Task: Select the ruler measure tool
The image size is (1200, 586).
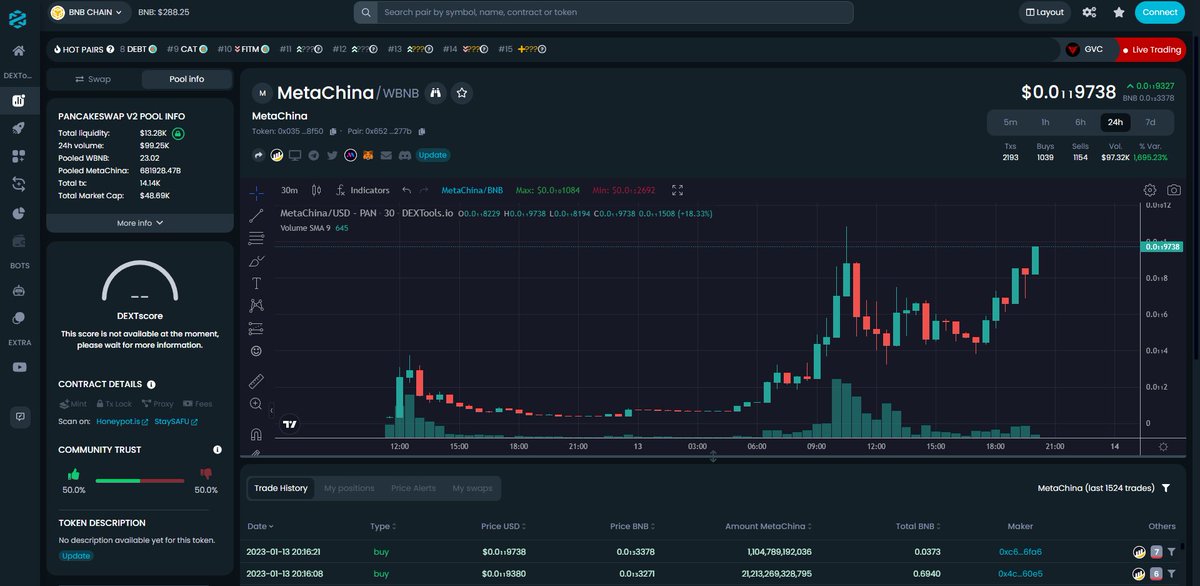Action: coord(256,380)
